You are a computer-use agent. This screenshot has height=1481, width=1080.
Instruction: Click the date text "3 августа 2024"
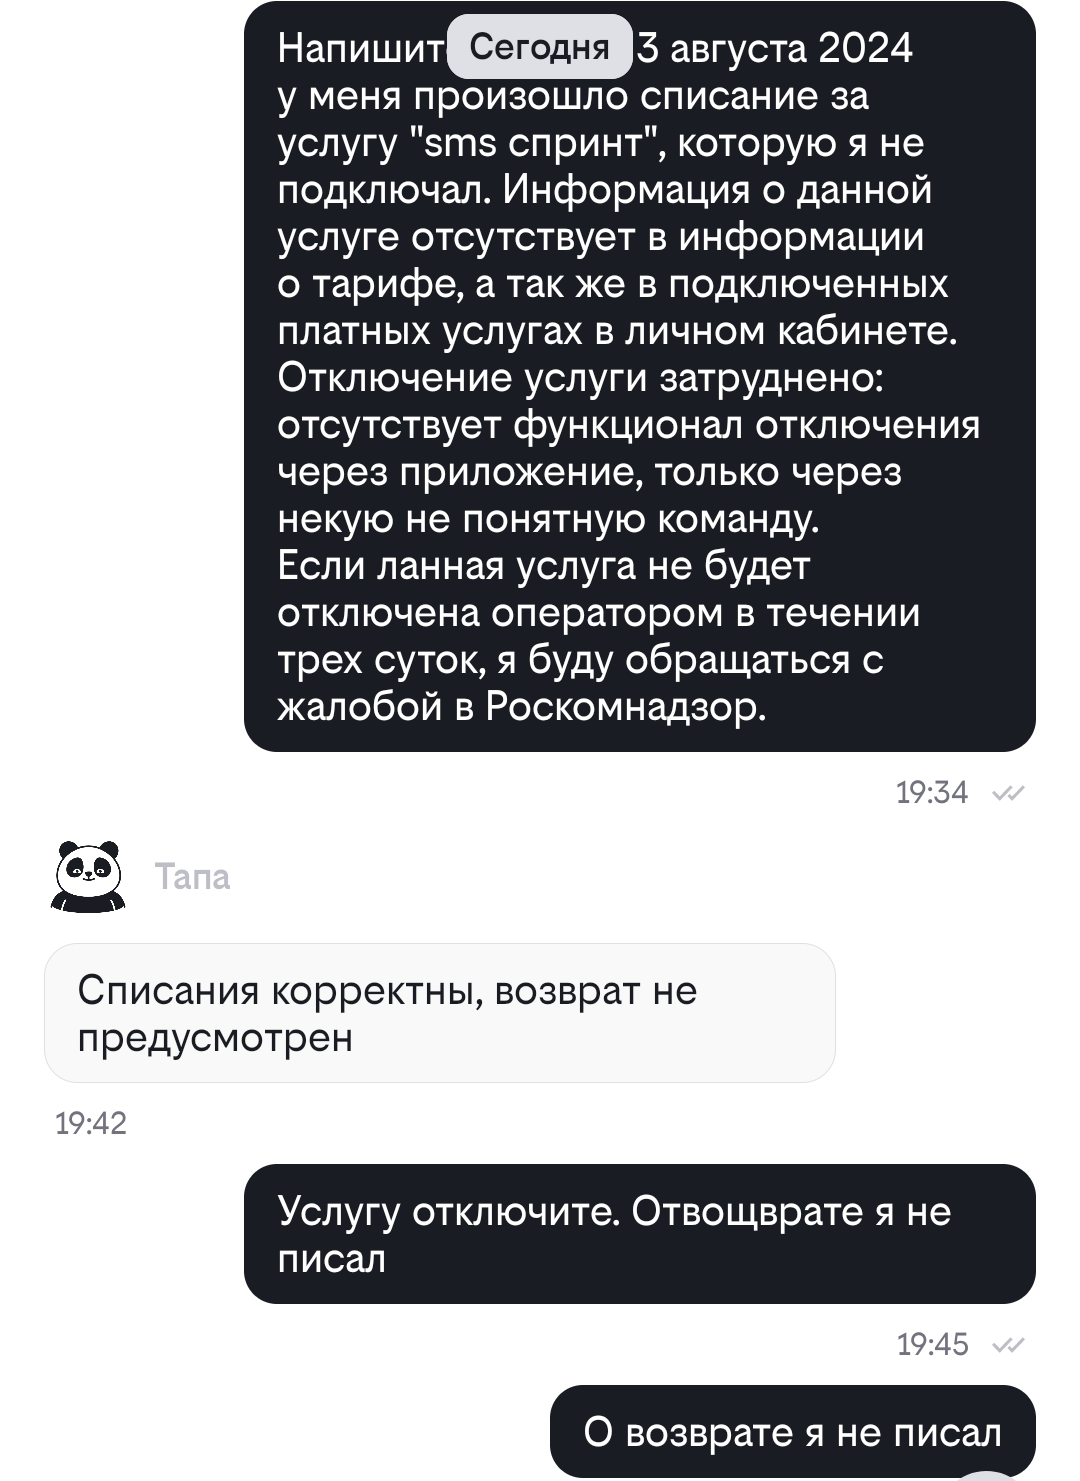click(x=776, y=48)
